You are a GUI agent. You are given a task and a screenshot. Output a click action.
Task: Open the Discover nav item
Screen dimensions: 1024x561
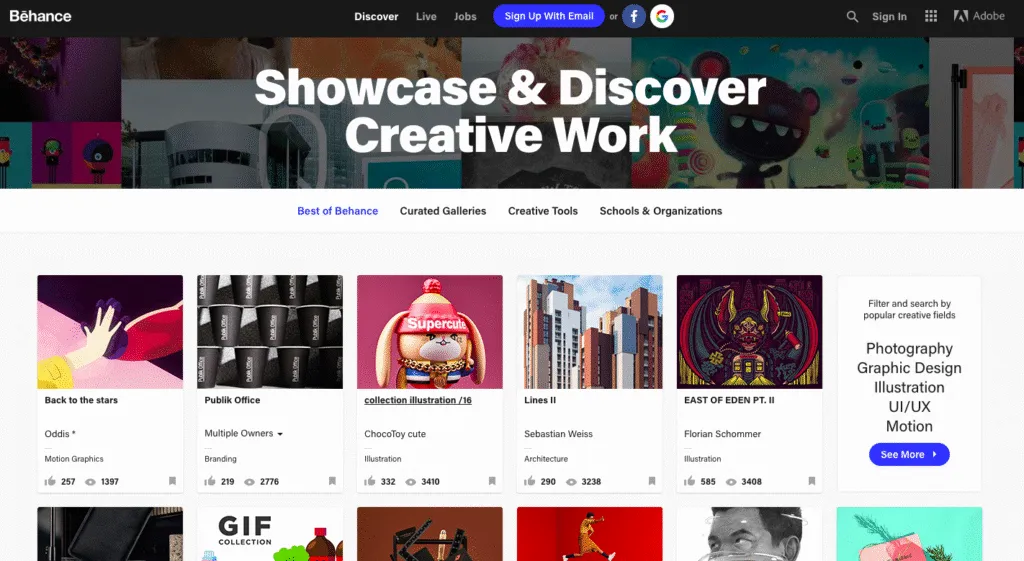point(376,16)
